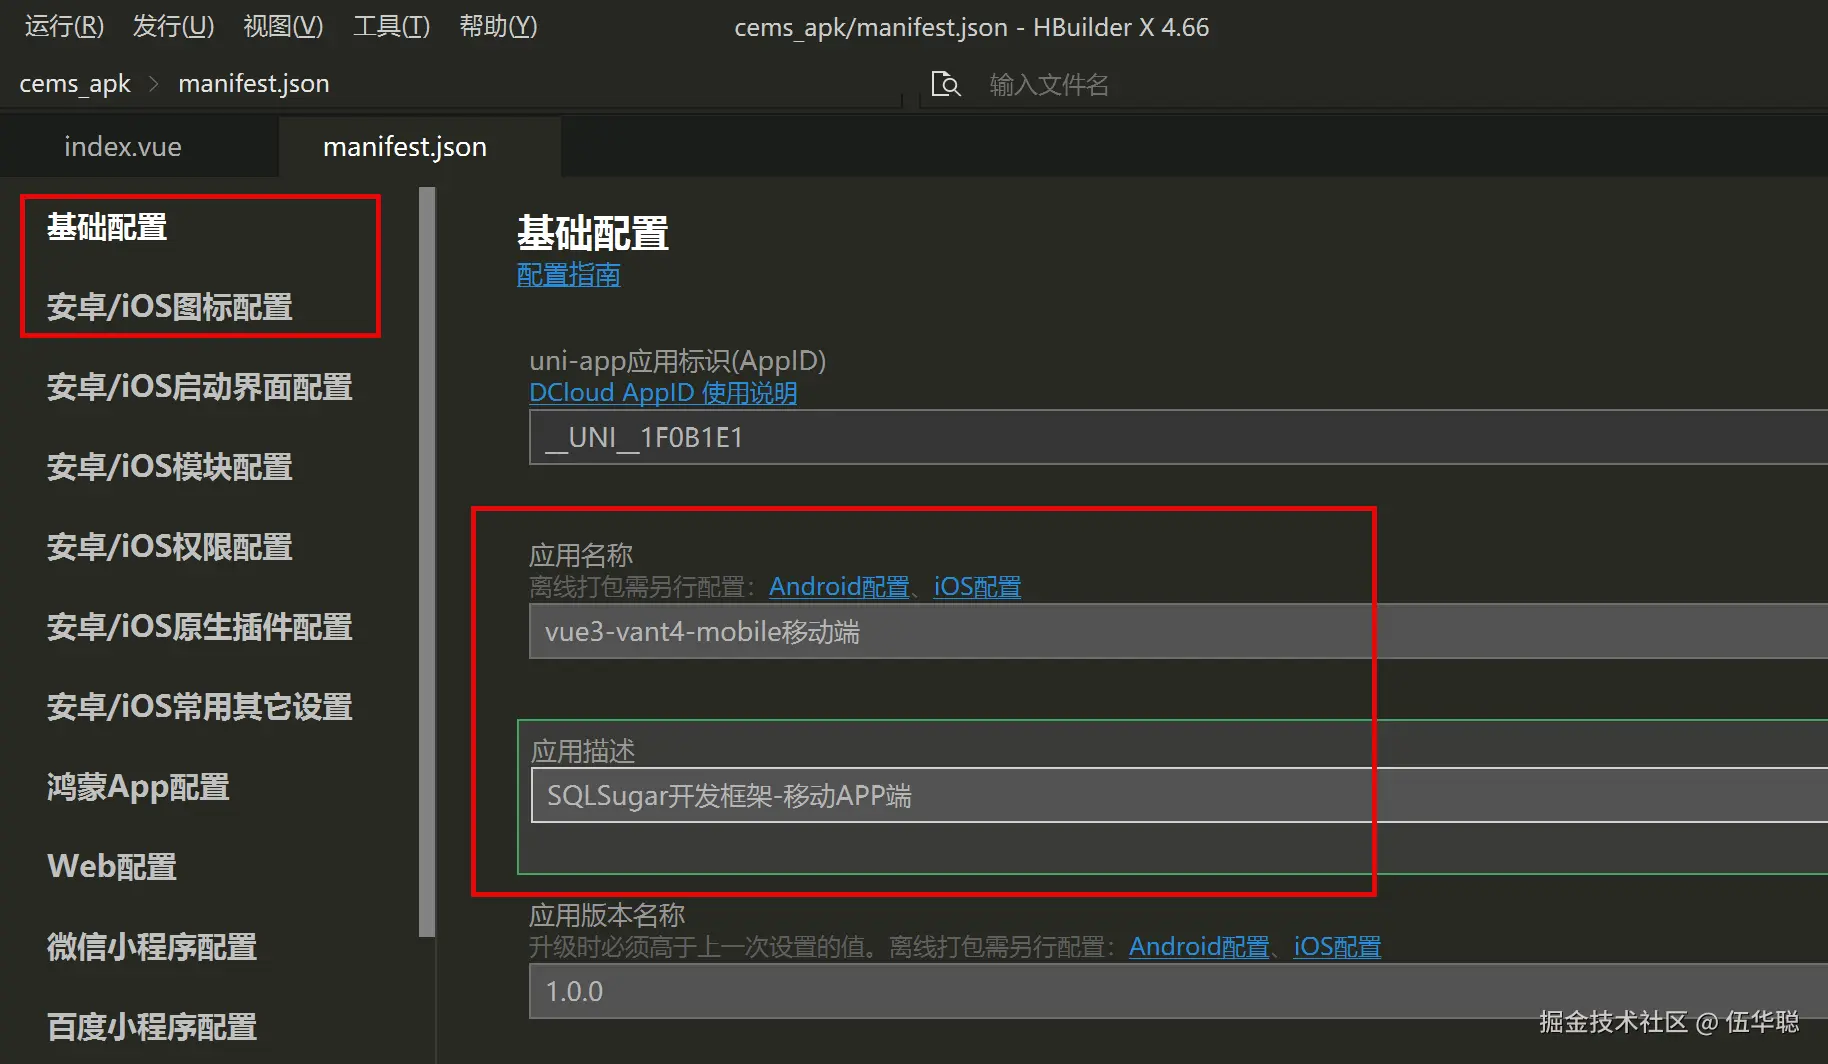Viewport: 1828px width, 1064px height.
Task: Select Web配置 in the sidebar
Action: coord(112,867)
